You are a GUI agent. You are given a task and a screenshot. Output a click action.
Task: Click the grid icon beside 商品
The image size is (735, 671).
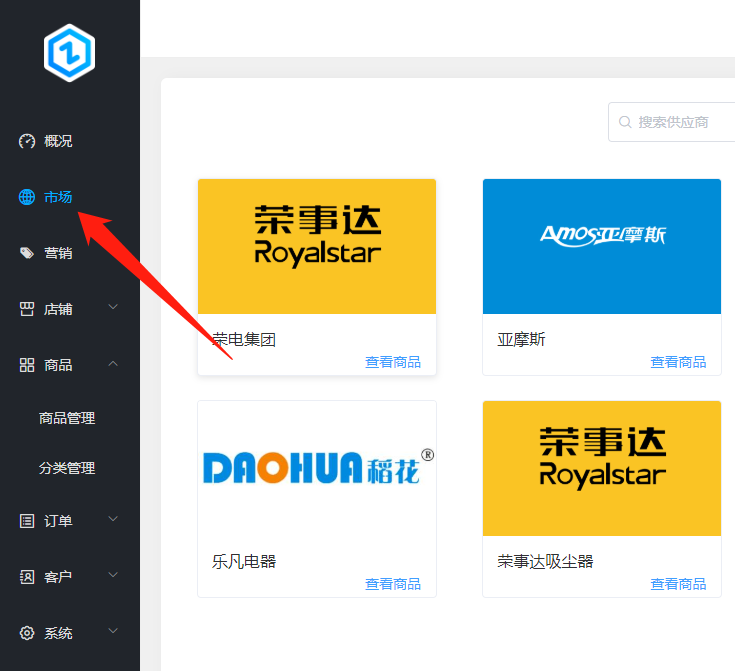27,365
